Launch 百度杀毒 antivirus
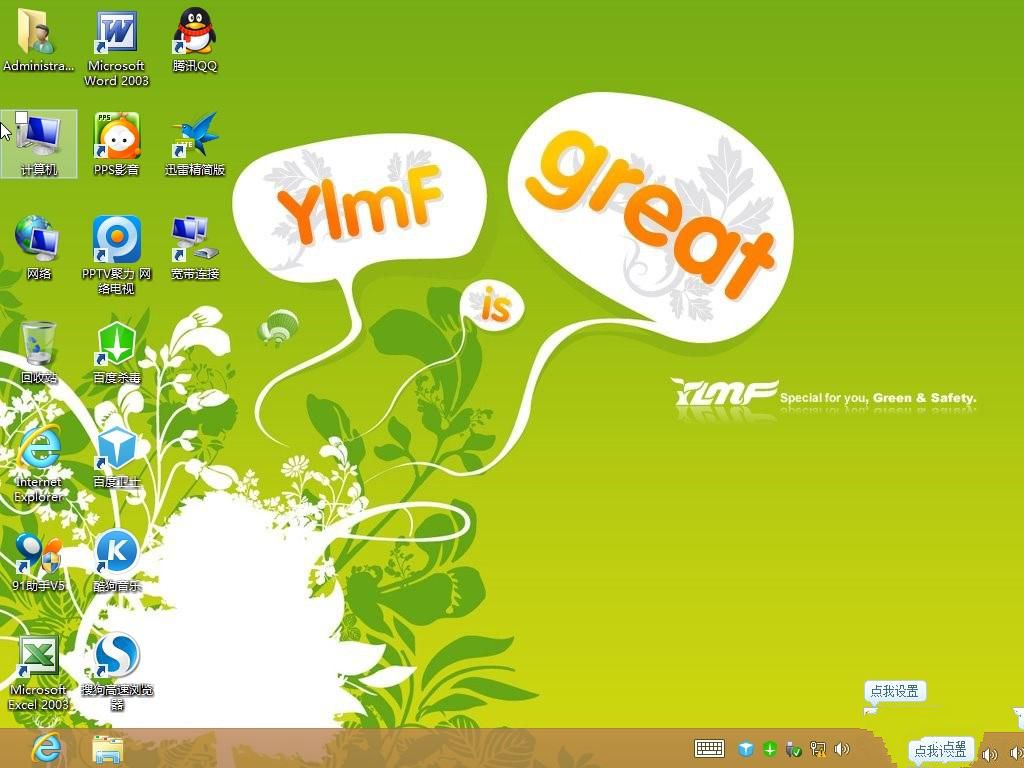Viewport: 1024px width, 768px height. pos(115,345)
